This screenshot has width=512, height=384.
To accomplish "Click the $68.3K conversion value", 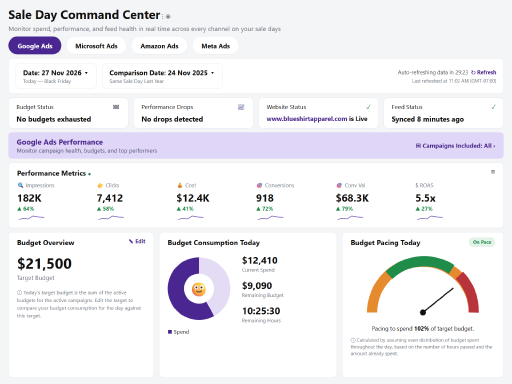I will point(352,198).
